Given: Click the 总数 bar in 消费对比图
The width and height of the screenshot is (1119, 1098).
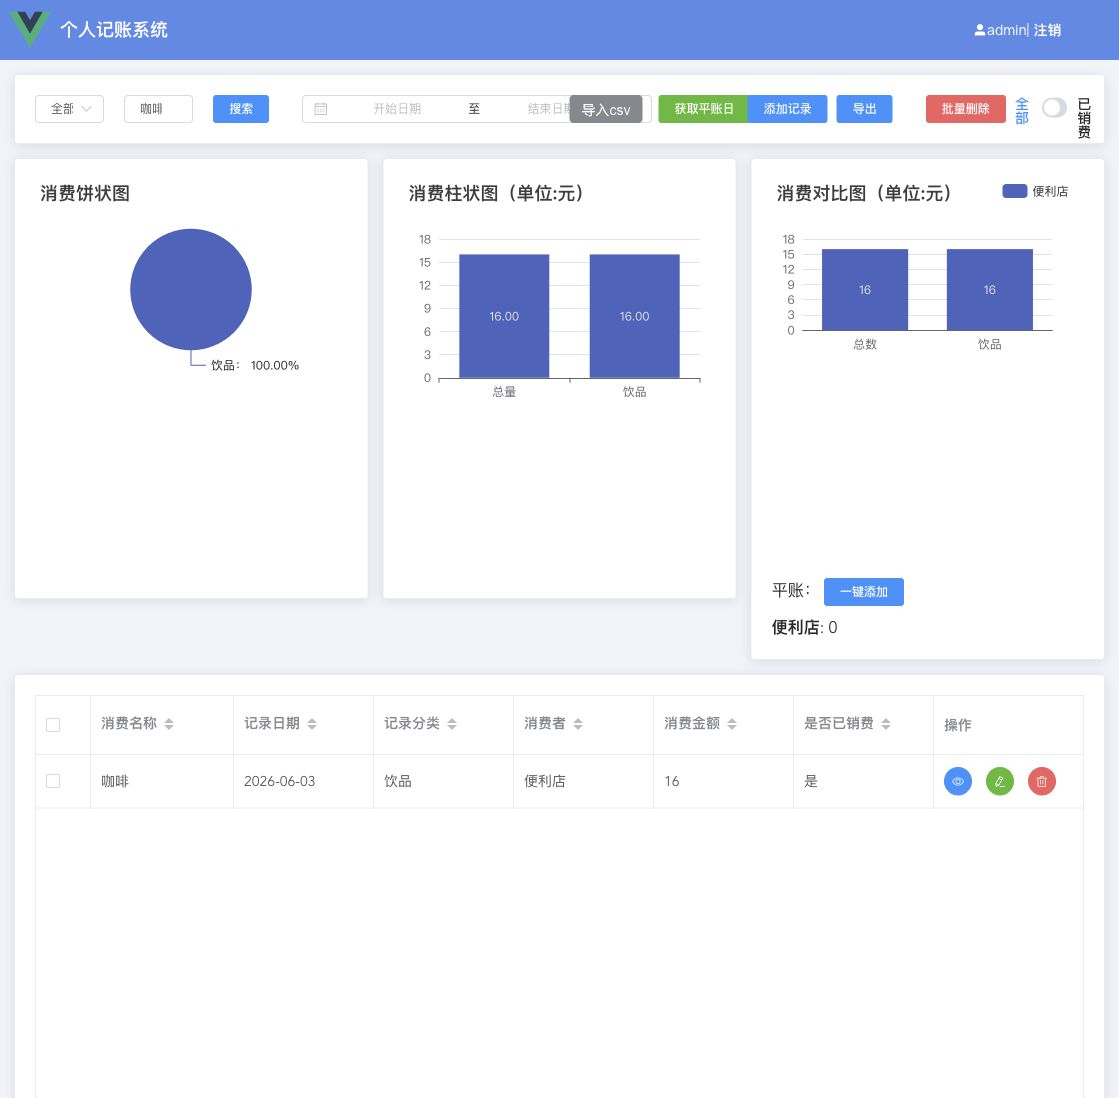Looking at the screenshot, I should pos(865,290).
